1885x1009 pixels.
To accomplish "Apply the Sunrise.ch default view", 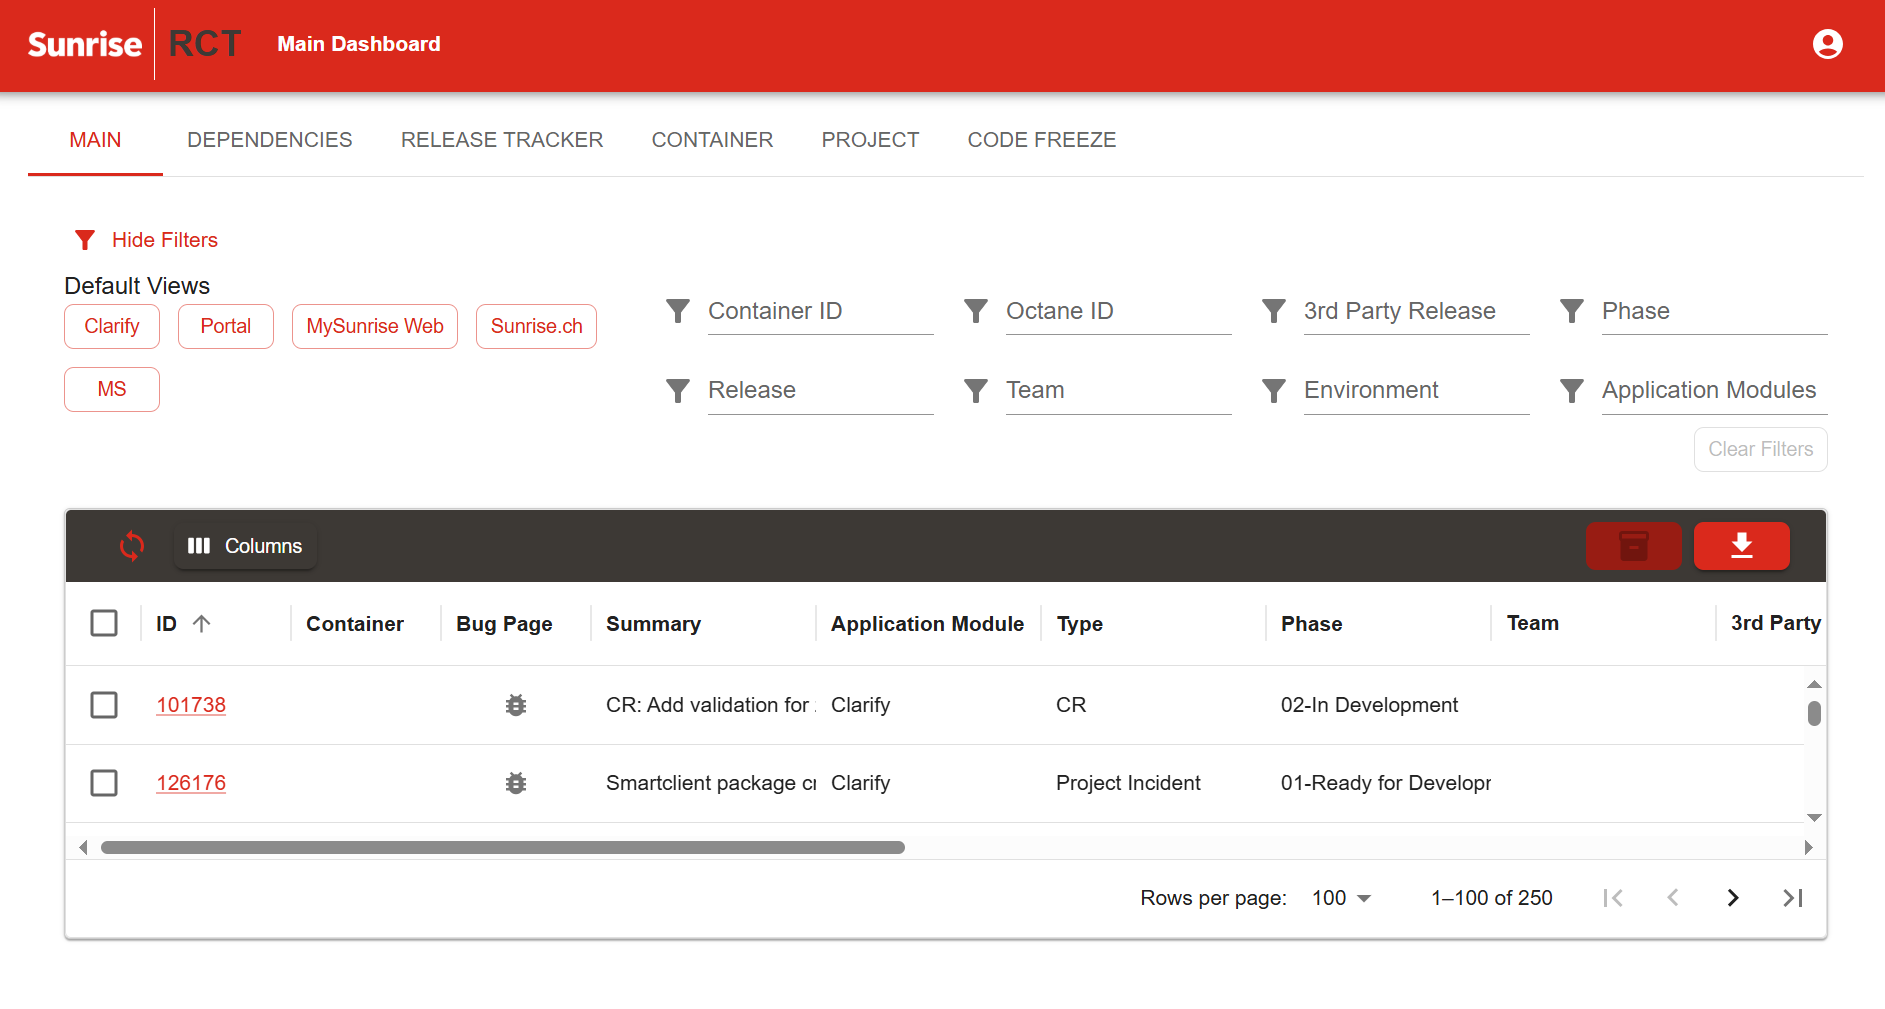I will [x=536, y=326].
